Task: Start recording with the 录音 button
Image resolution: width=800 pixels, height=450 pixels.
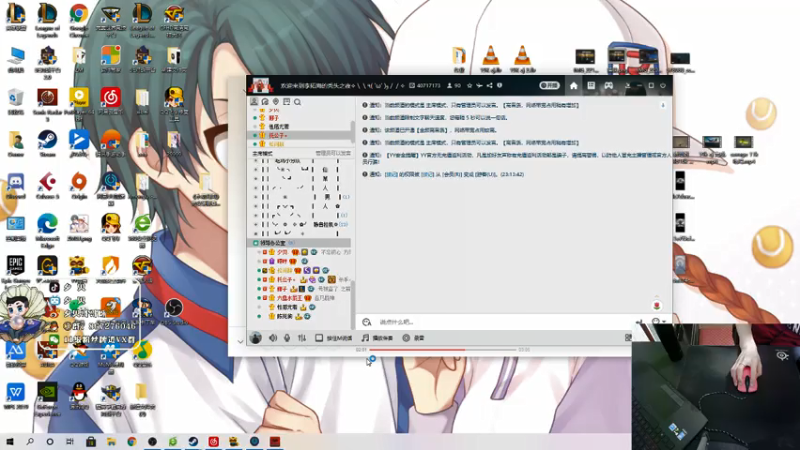Action: [x=414, y=338]
